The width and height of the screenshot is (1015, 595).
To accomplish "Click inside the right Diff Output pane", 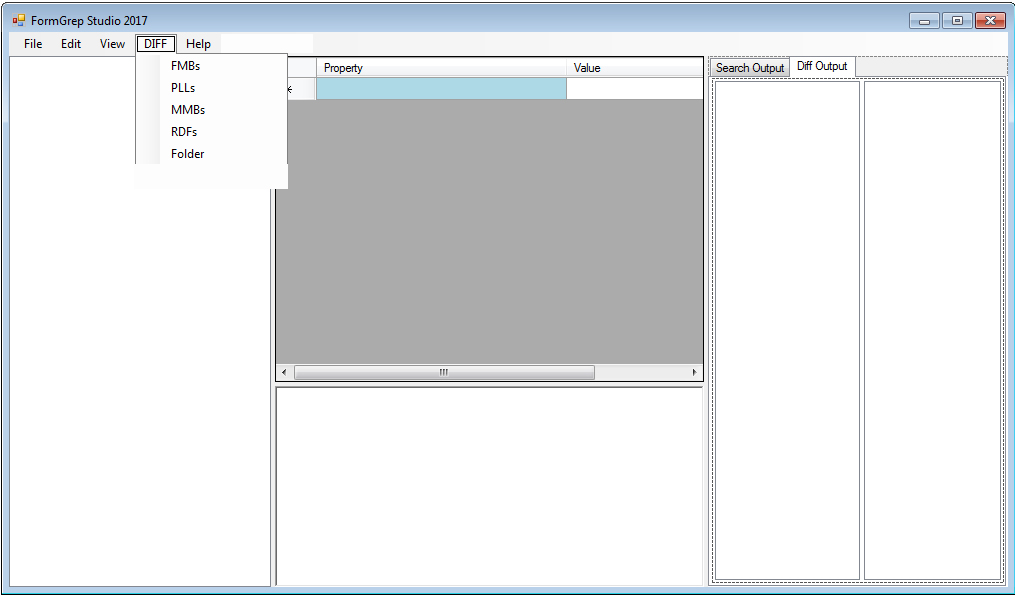I will point(933,330).
